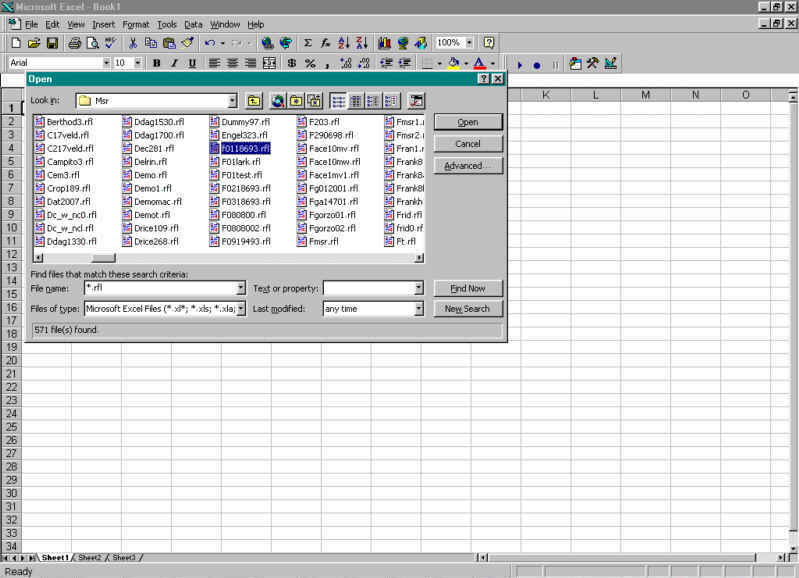Viewport: 799px width, 578px height.
Task: Go up one level in Open dialog
Action: (x=254, y=101)
